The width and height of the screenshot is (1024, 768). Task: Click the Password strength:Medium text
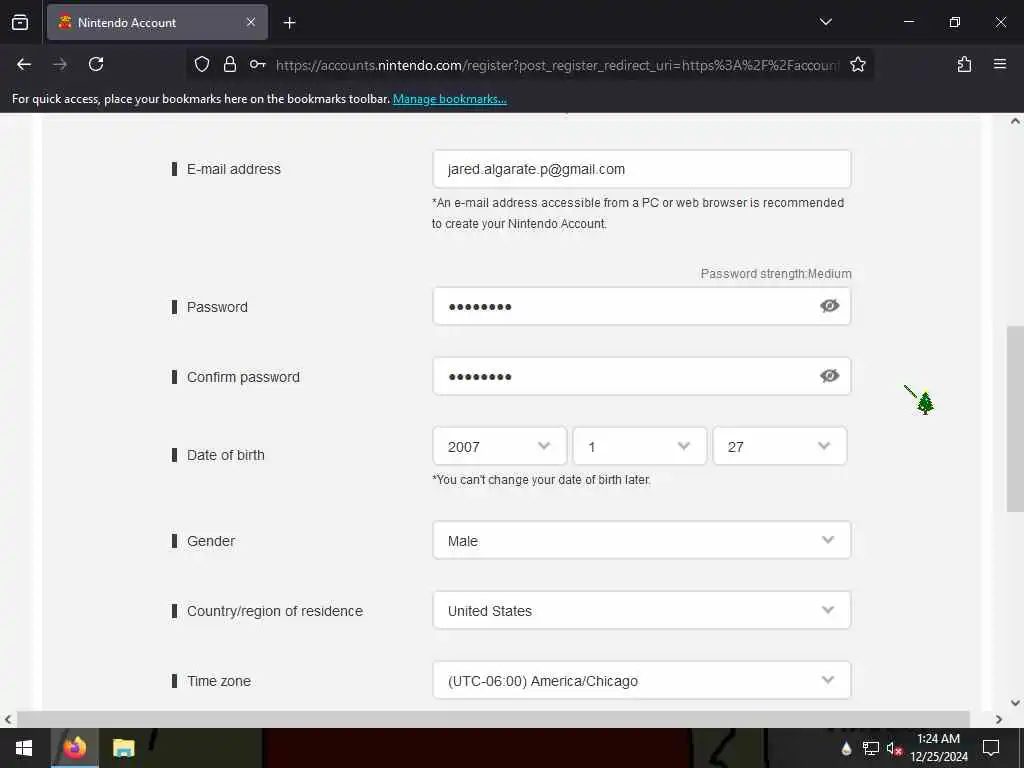[x=776, y=274]
